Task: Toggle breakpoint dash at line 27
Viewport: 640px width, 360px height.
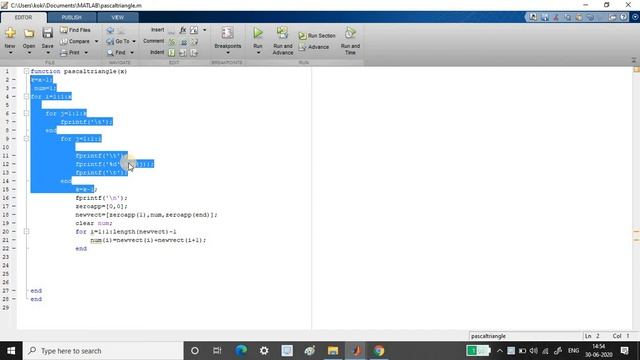Action: 14,291
